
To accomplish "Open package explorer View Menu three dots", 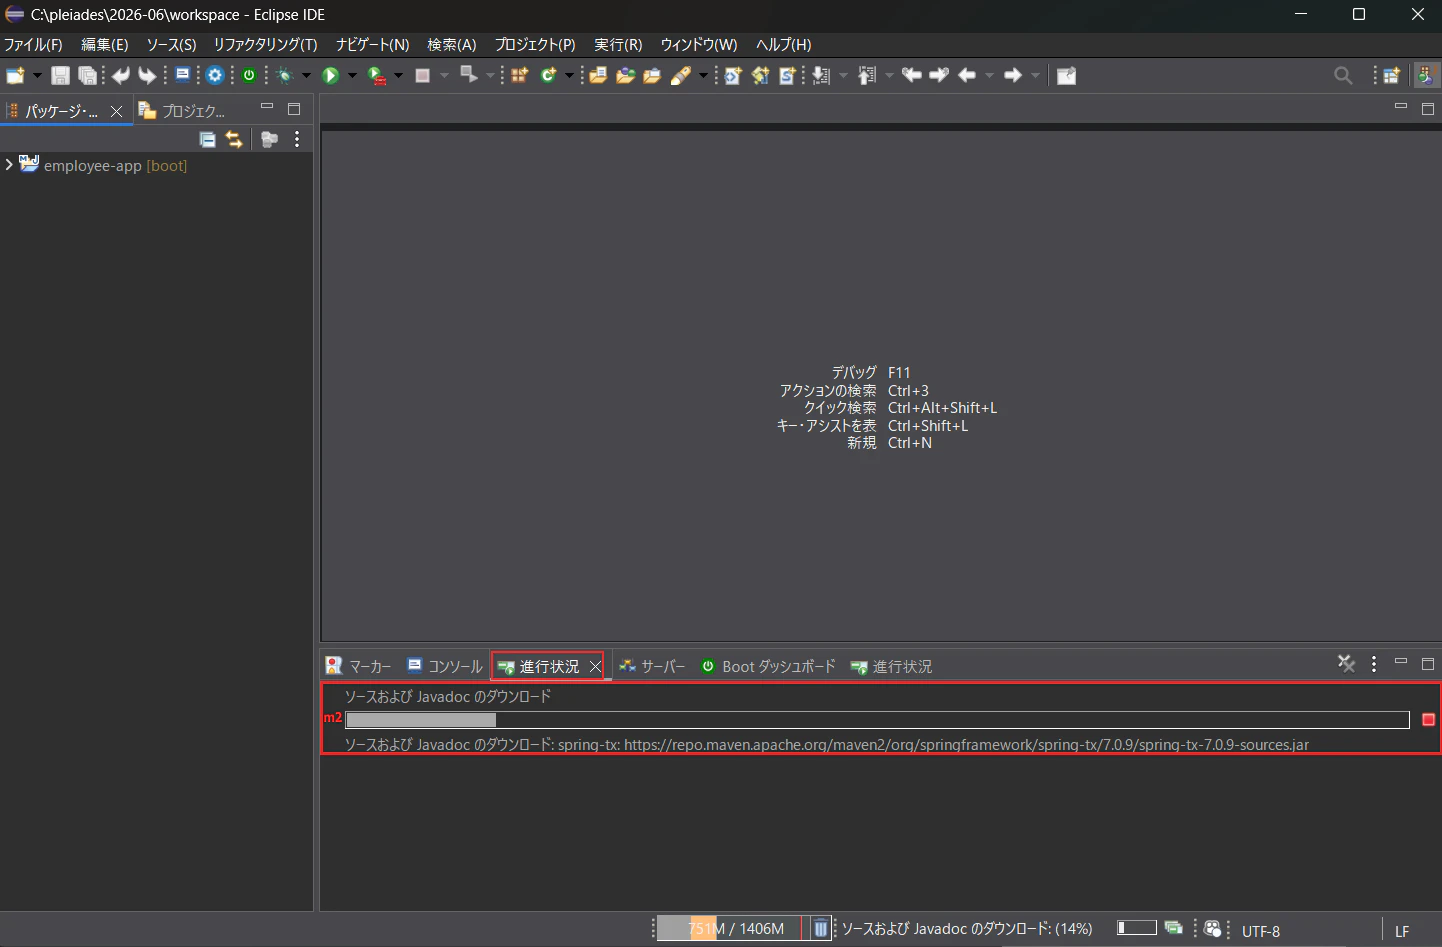I will click(297, 140).
